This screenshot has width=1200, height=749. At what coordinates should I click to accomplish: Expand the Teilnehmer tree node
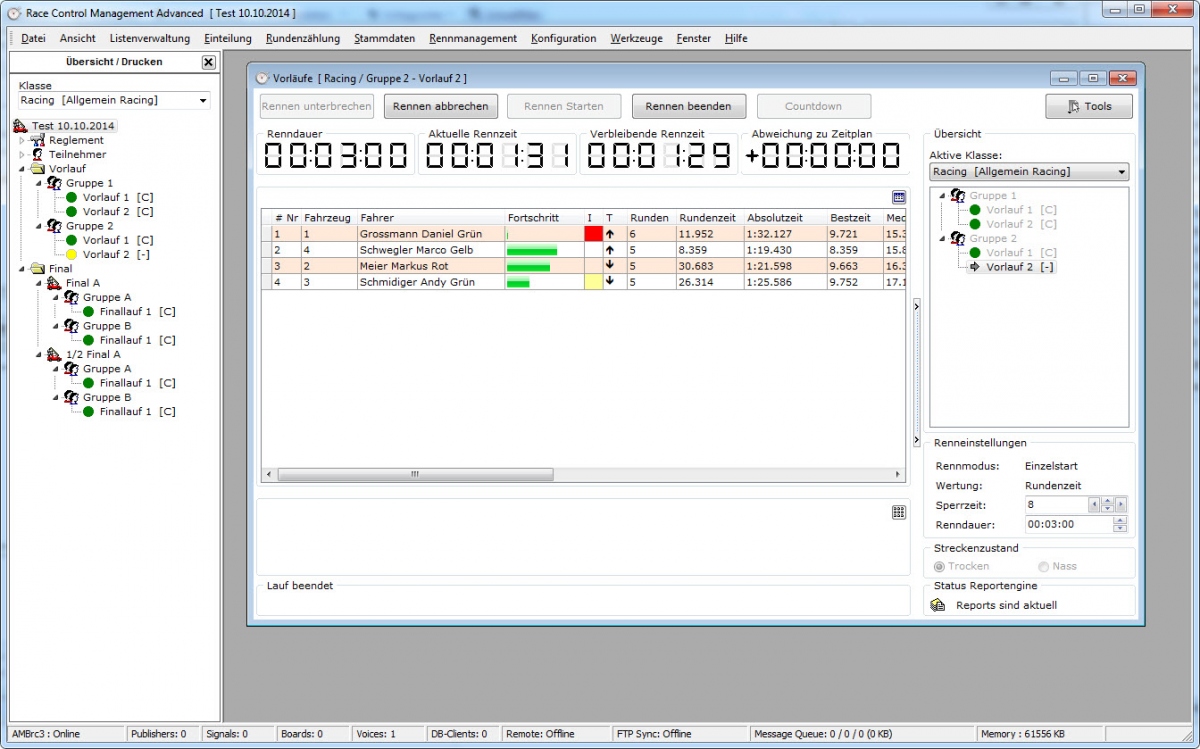[23, 155]
